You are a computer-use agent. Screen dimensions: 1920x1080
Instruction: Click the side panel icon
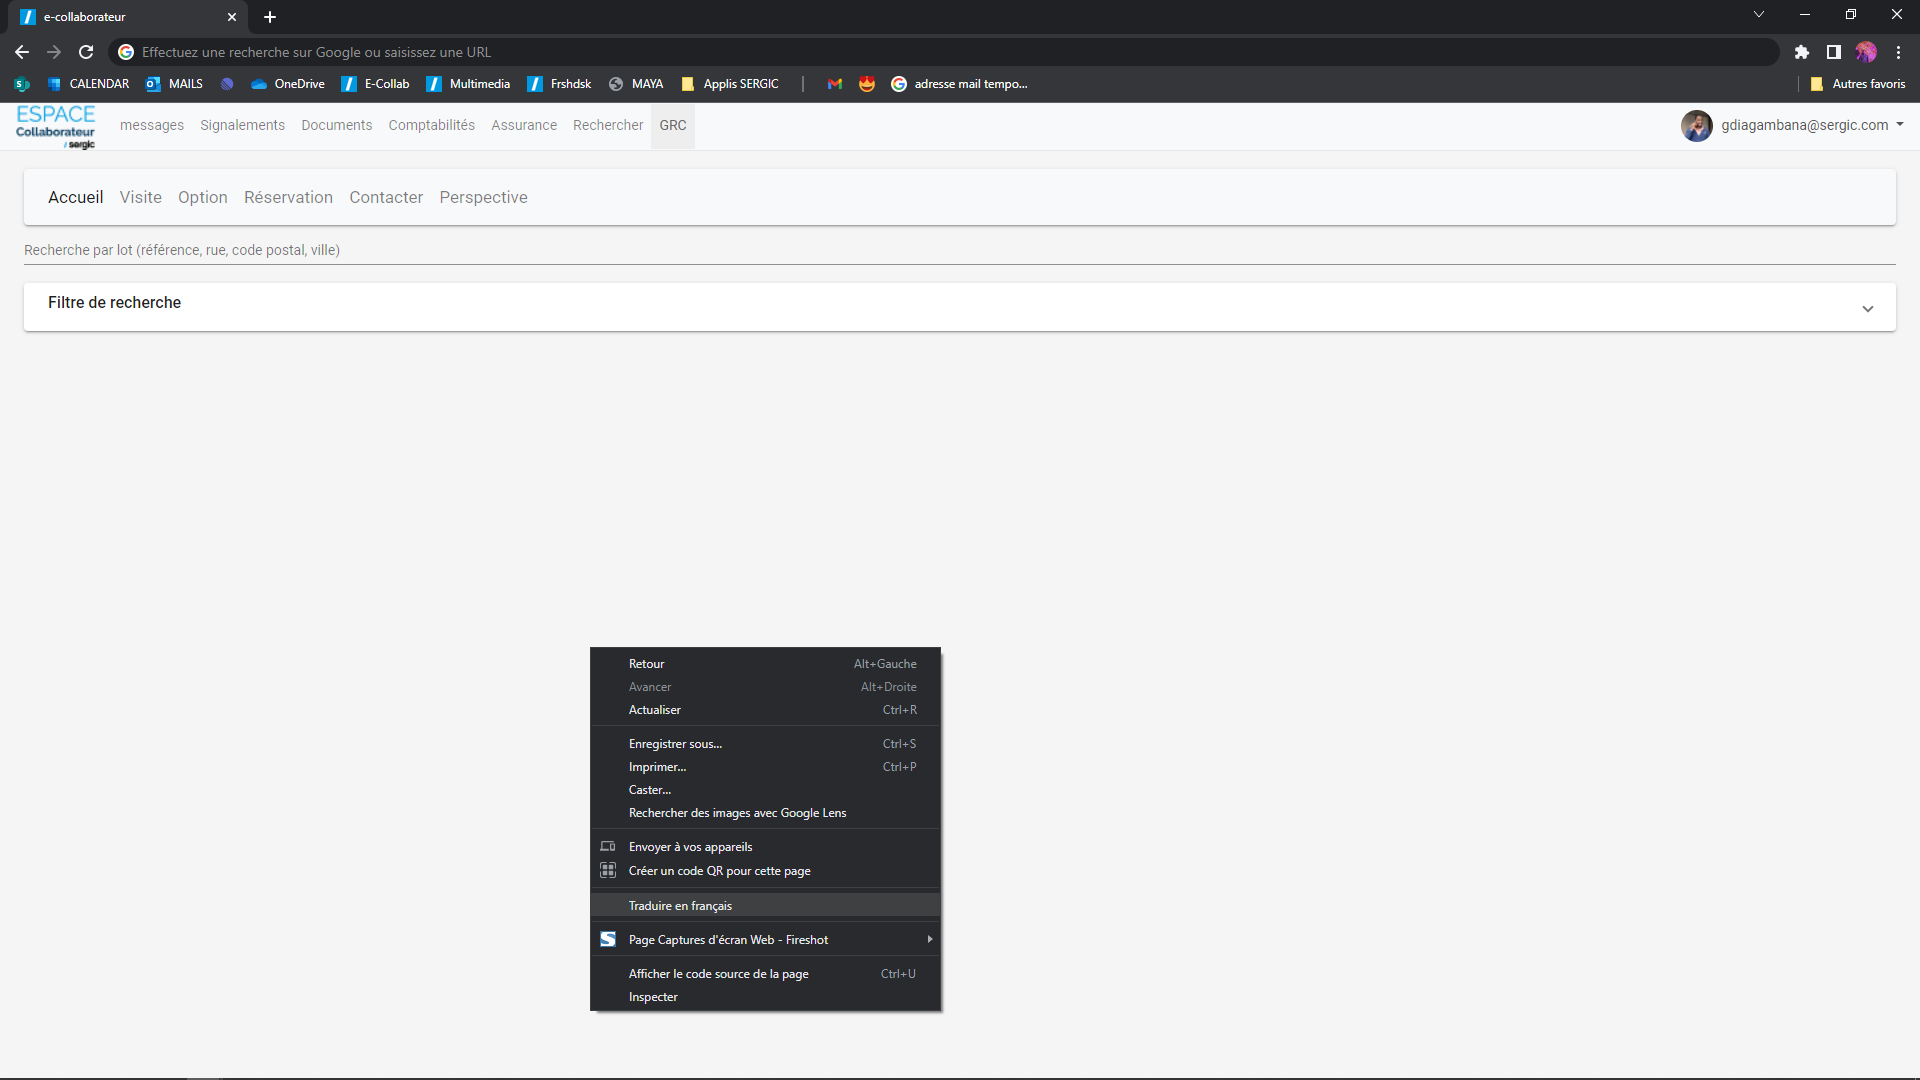(1833, 52)
